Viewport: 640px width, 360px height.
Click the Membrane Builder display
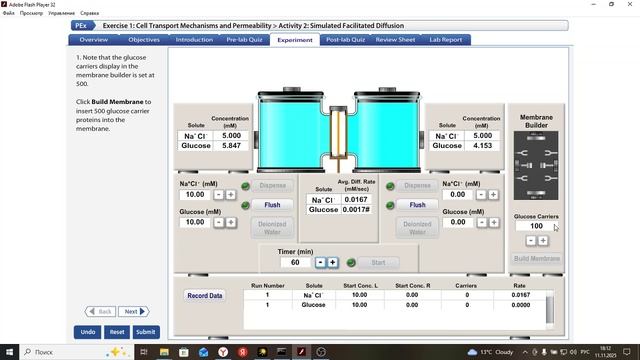(536, 166)
